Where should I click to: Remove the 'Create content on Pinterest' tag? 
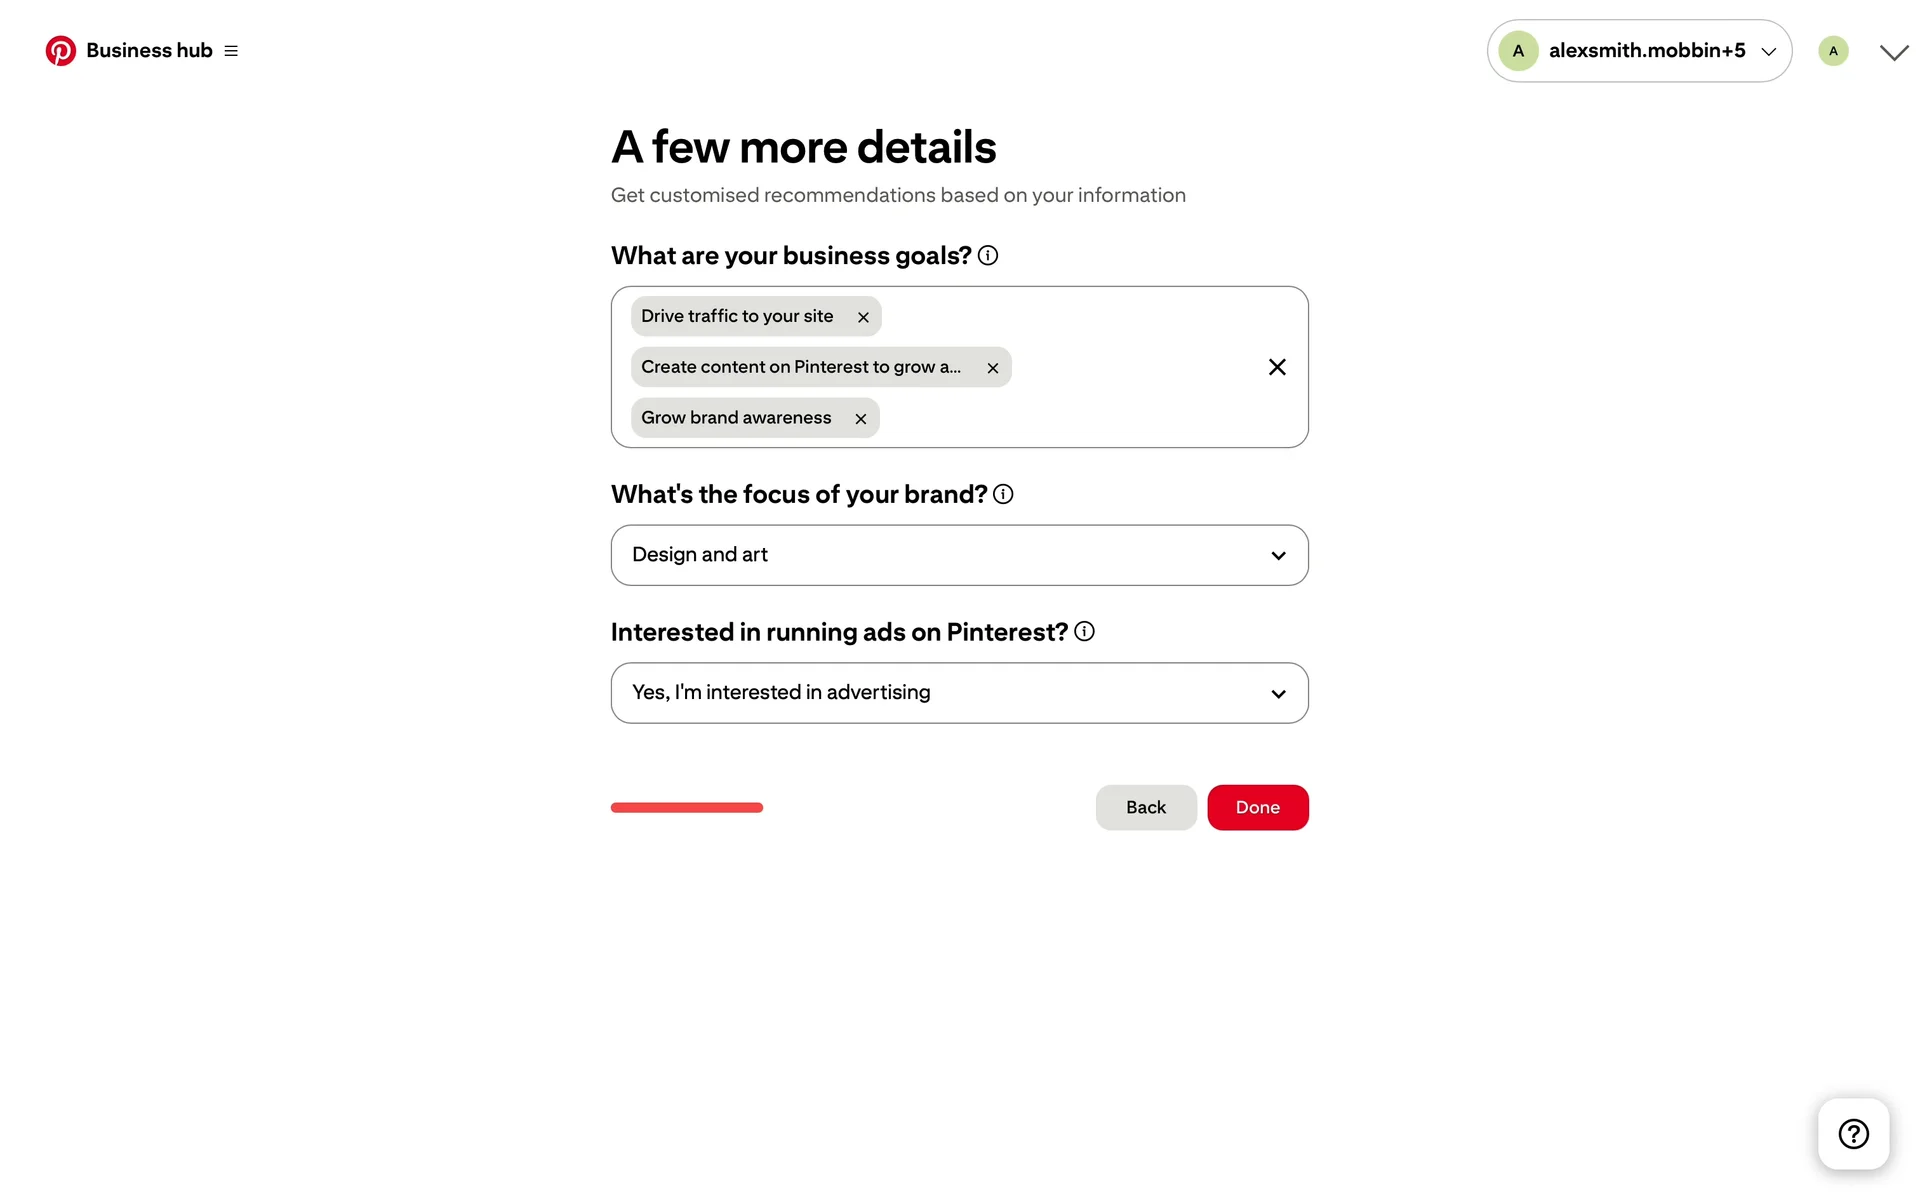point(993,368)
